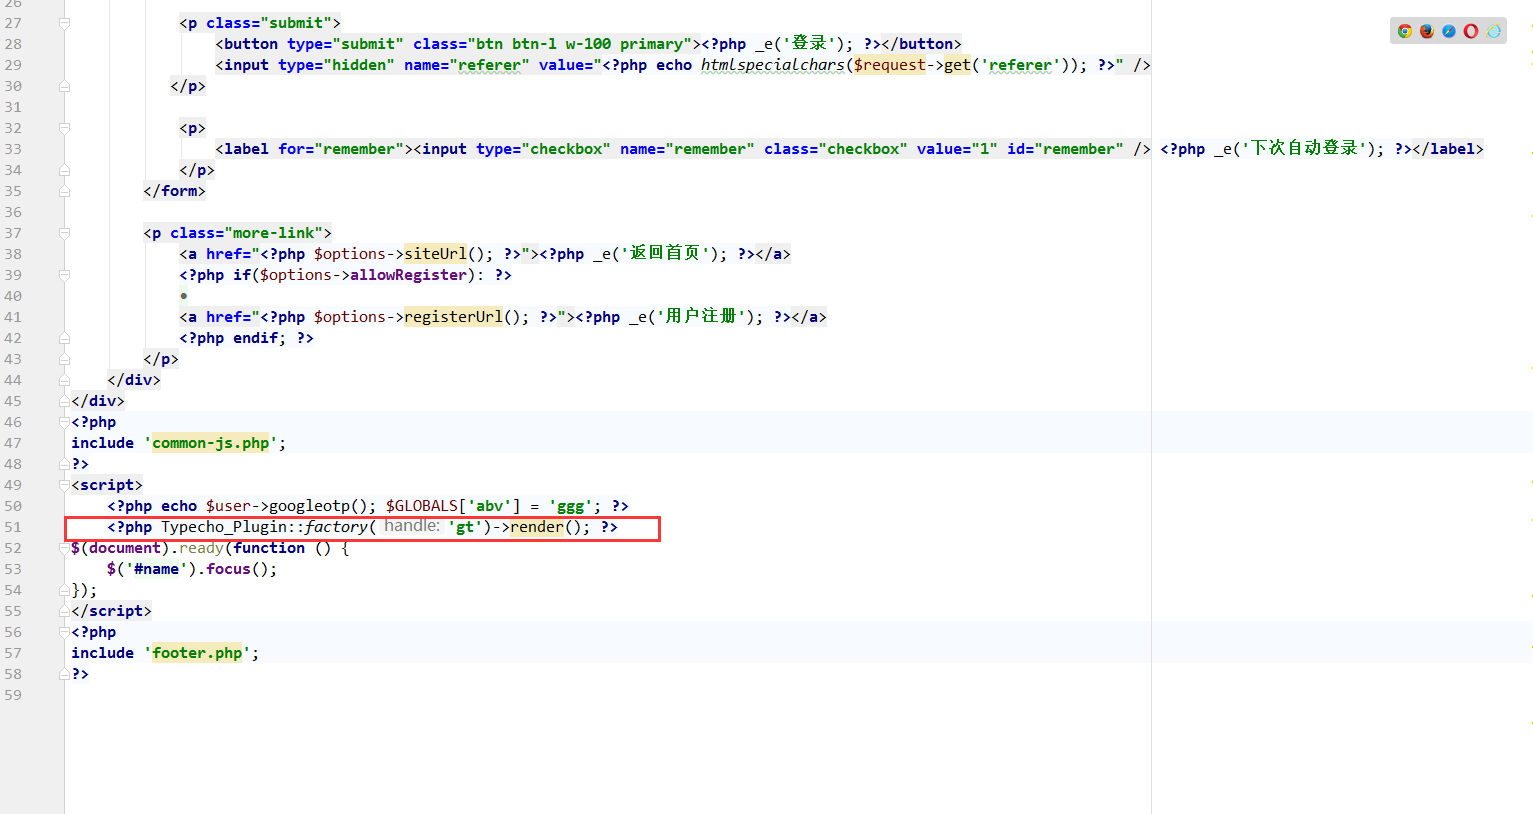Image resolution: width=1533 pixels, height=814 pixels.
Task: Click the '返回首页' string on line 38
Action: tap(664, 253)
